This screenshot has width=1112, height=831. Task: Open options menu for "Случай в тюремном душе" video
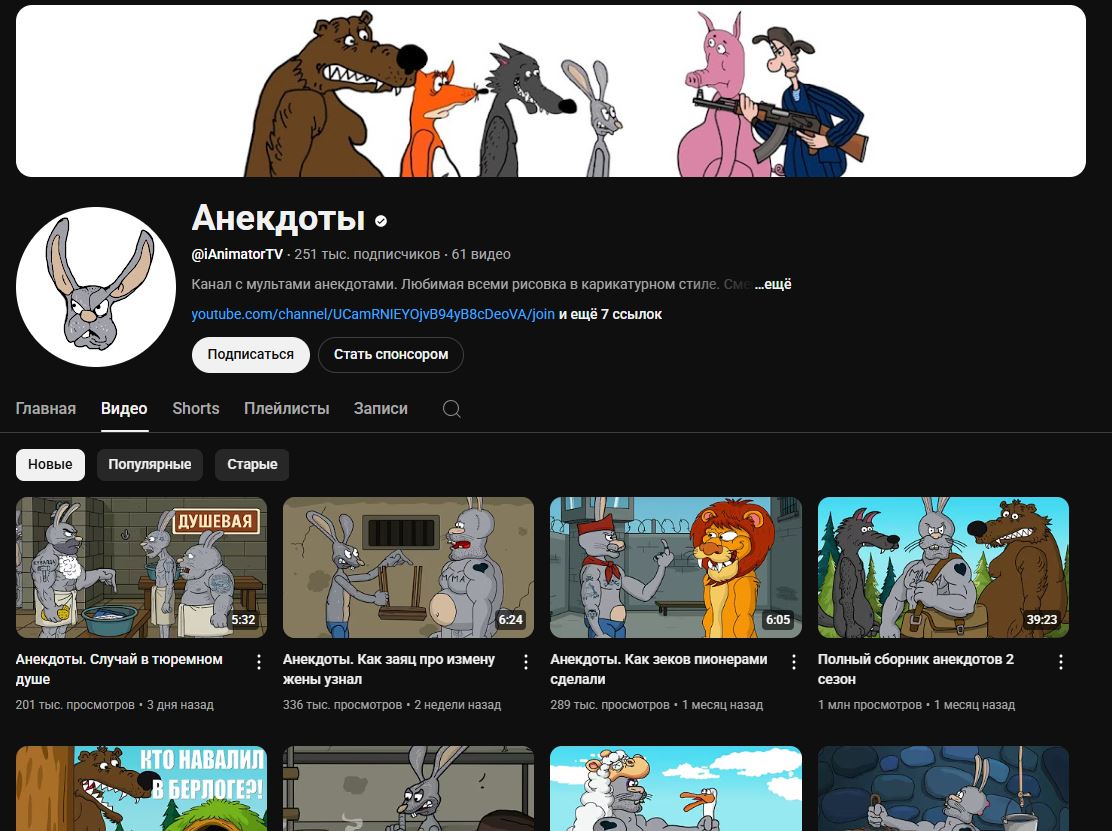point(259,662)
